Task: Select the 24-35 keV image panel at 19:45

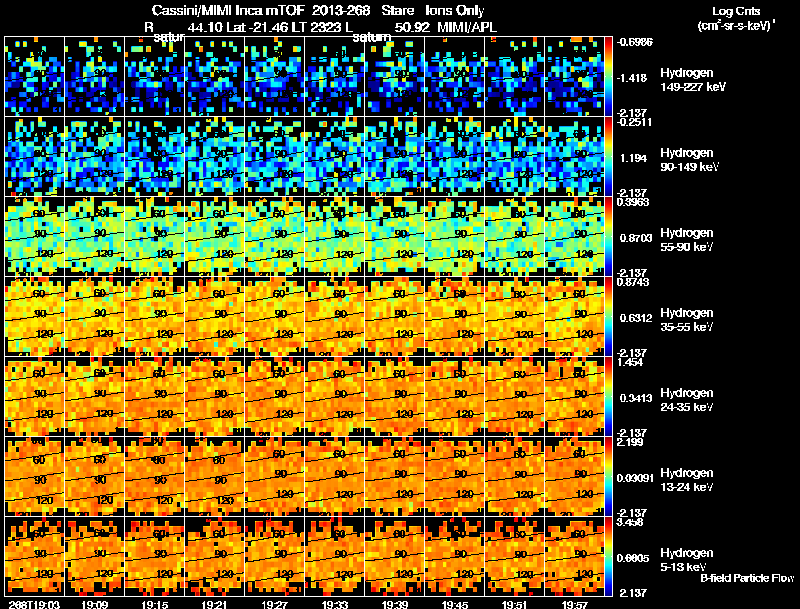Action: point(455,397)
